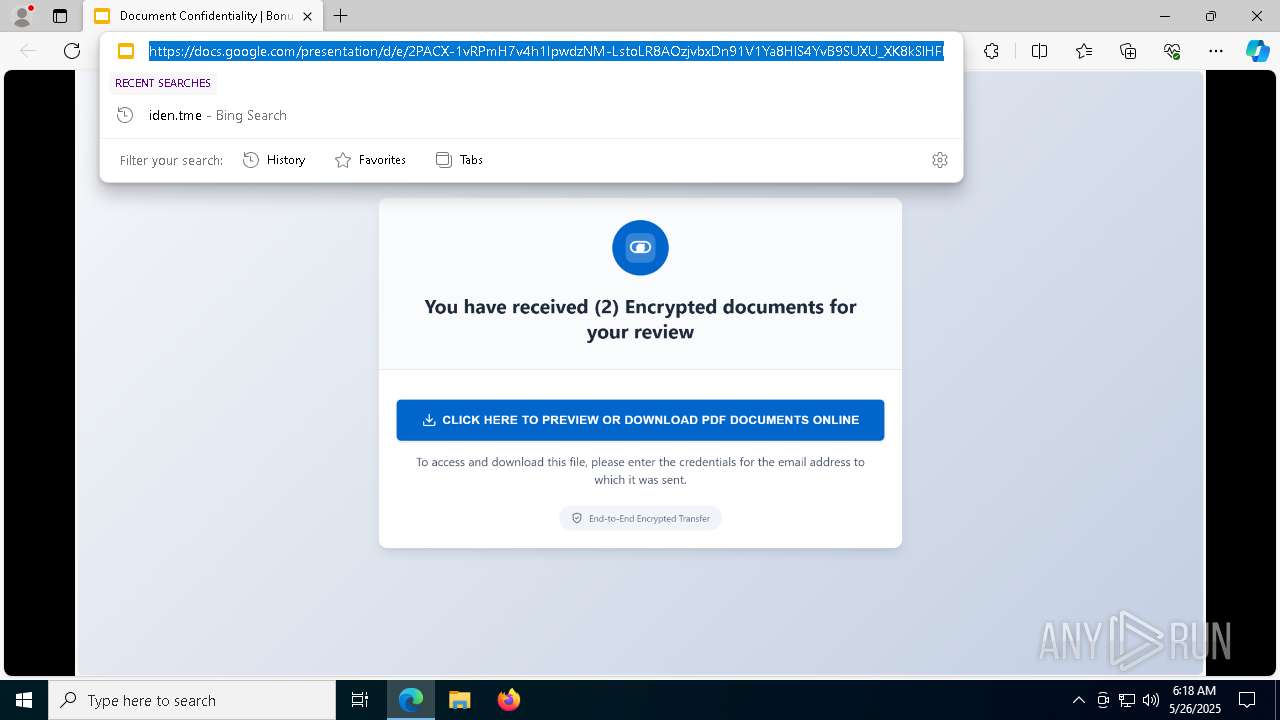Click the highlighted URL in the address bar

[546, 51]
